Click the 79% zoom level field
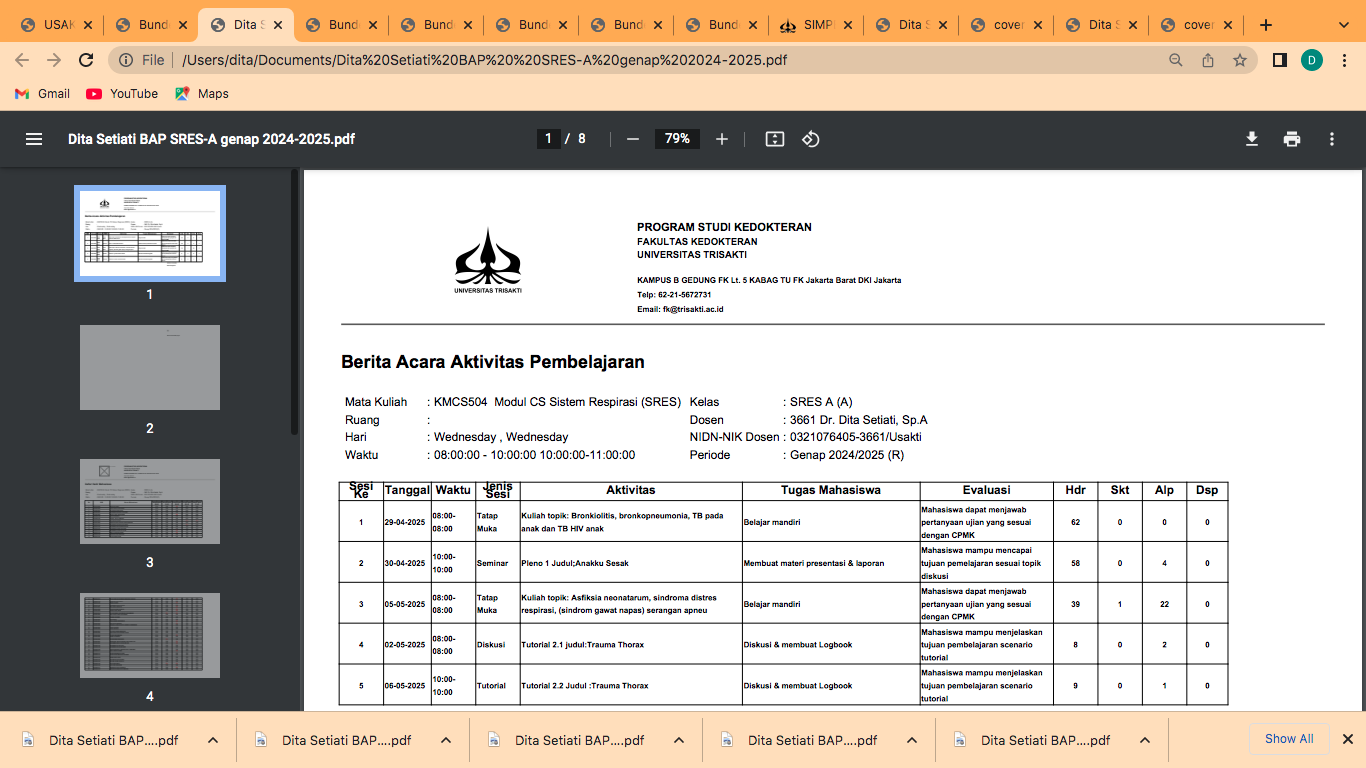 click(x=678, y=139)
